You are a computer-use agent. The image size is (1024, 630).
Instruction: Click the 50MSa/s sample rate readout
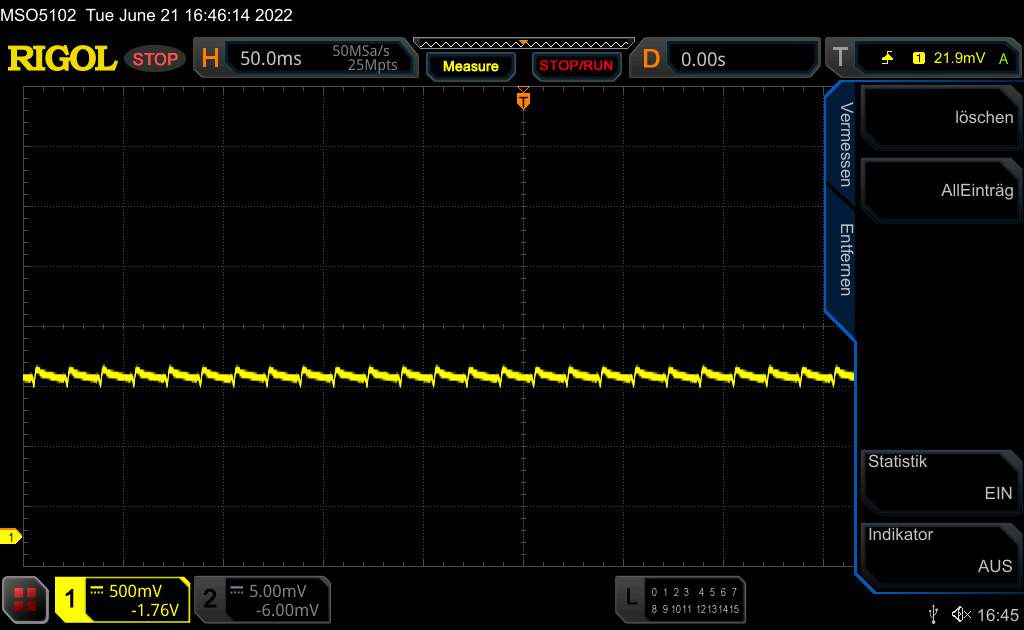[x=360, y=51]
